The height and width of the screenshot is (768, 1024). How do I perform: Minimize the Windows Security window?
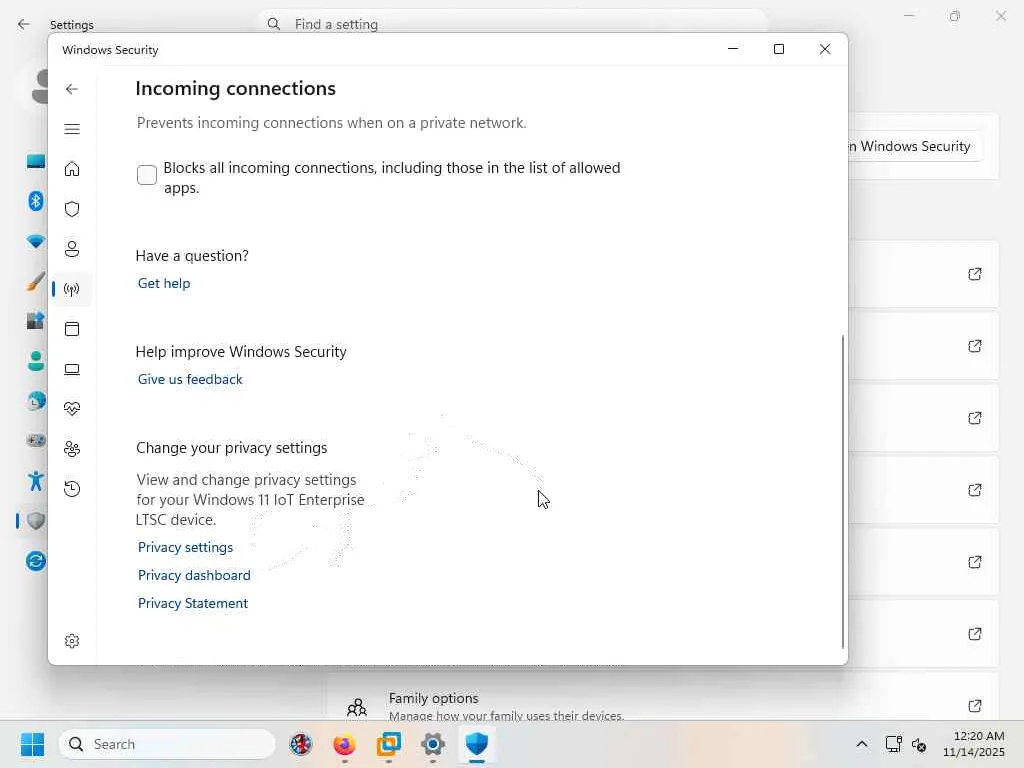pos(733,49)
